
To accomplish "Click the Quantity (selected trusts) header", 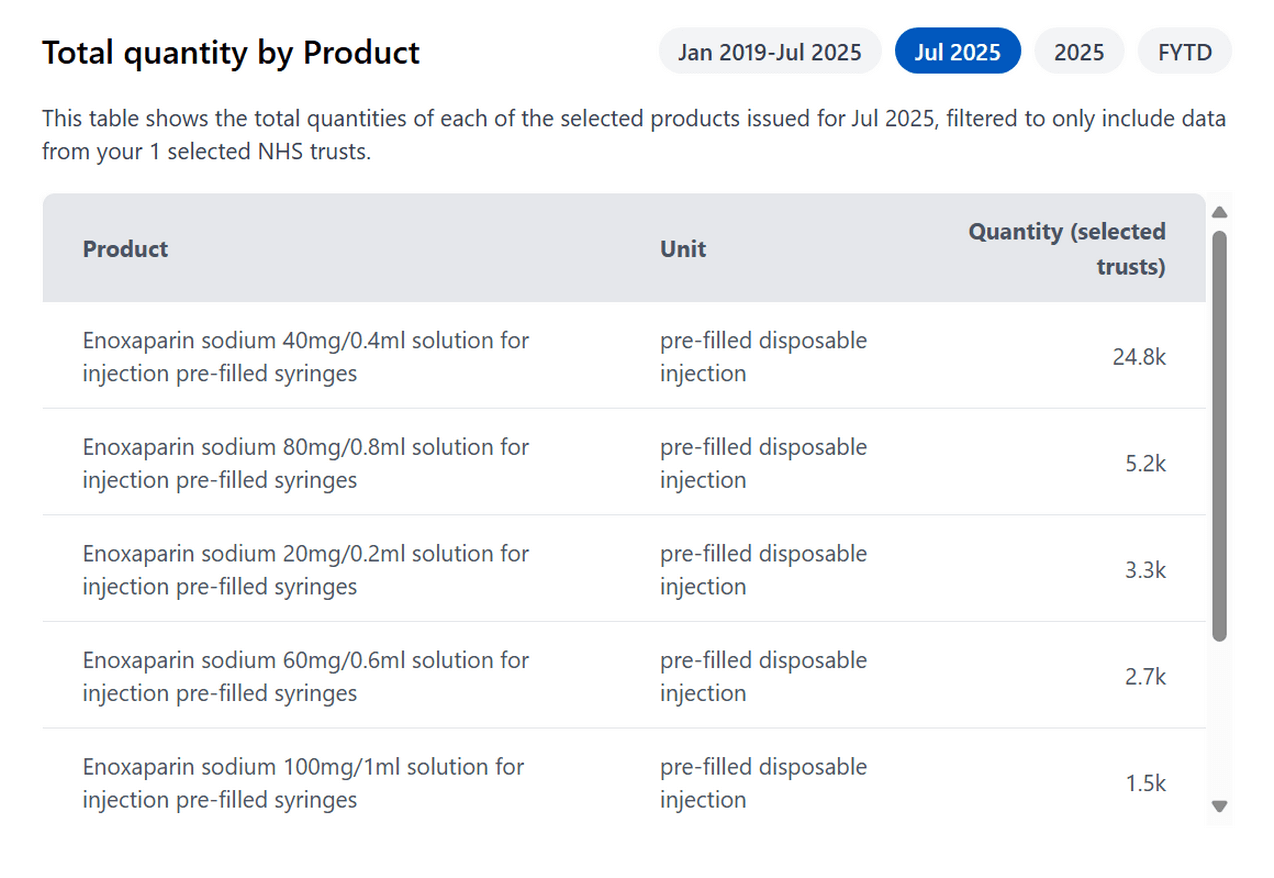I will coord(1067,248).
